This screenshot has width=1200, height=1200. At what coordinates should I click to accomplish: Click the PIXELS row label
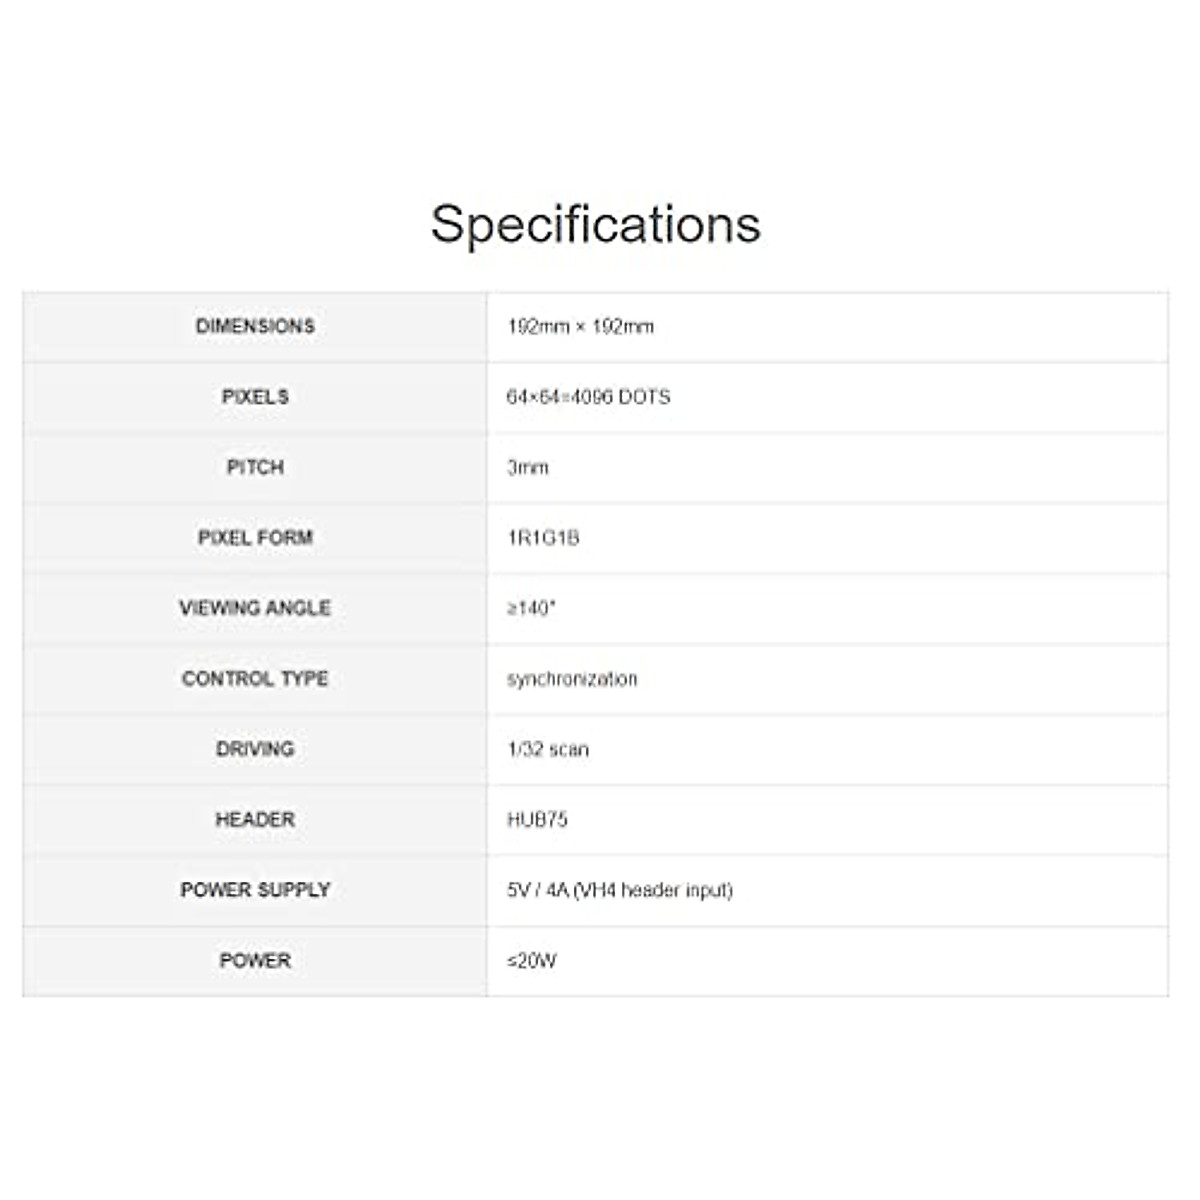[x=255, y=397]
